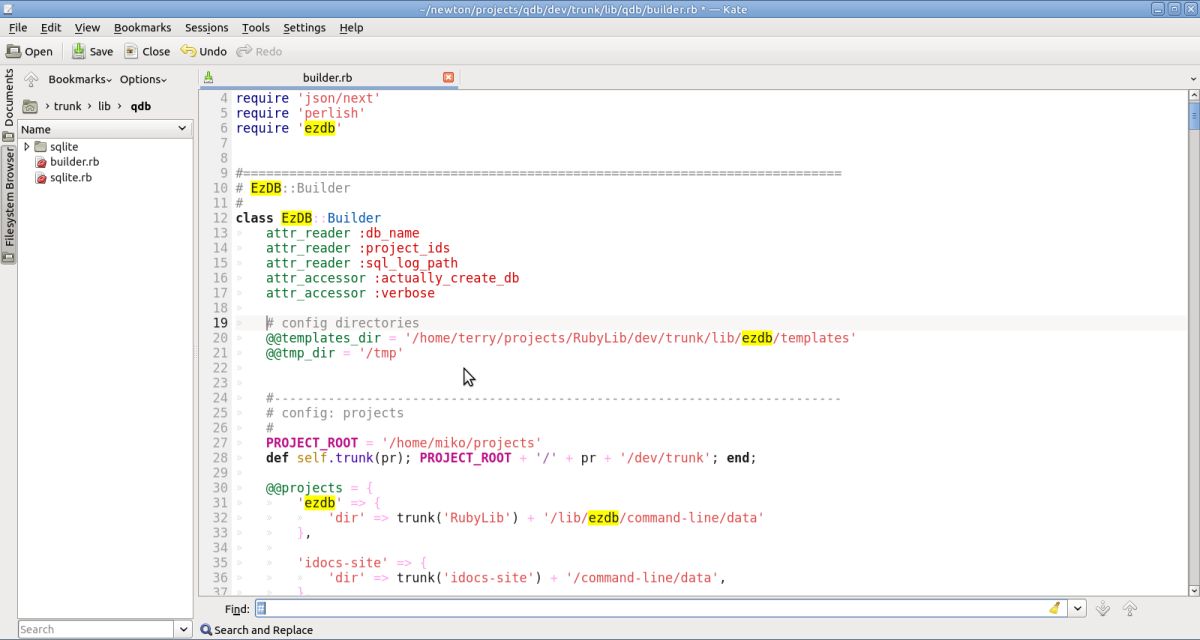Screen dimensions: 1200x640
Task: Open the Bookmarks dropdown in the file browser
Action: click(x=80, y=79)
